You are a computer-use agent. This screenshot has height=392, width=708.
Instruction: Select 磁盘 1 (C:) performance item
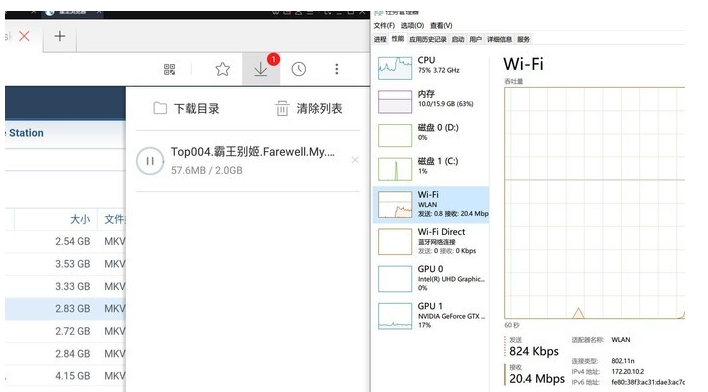[431, 168]
